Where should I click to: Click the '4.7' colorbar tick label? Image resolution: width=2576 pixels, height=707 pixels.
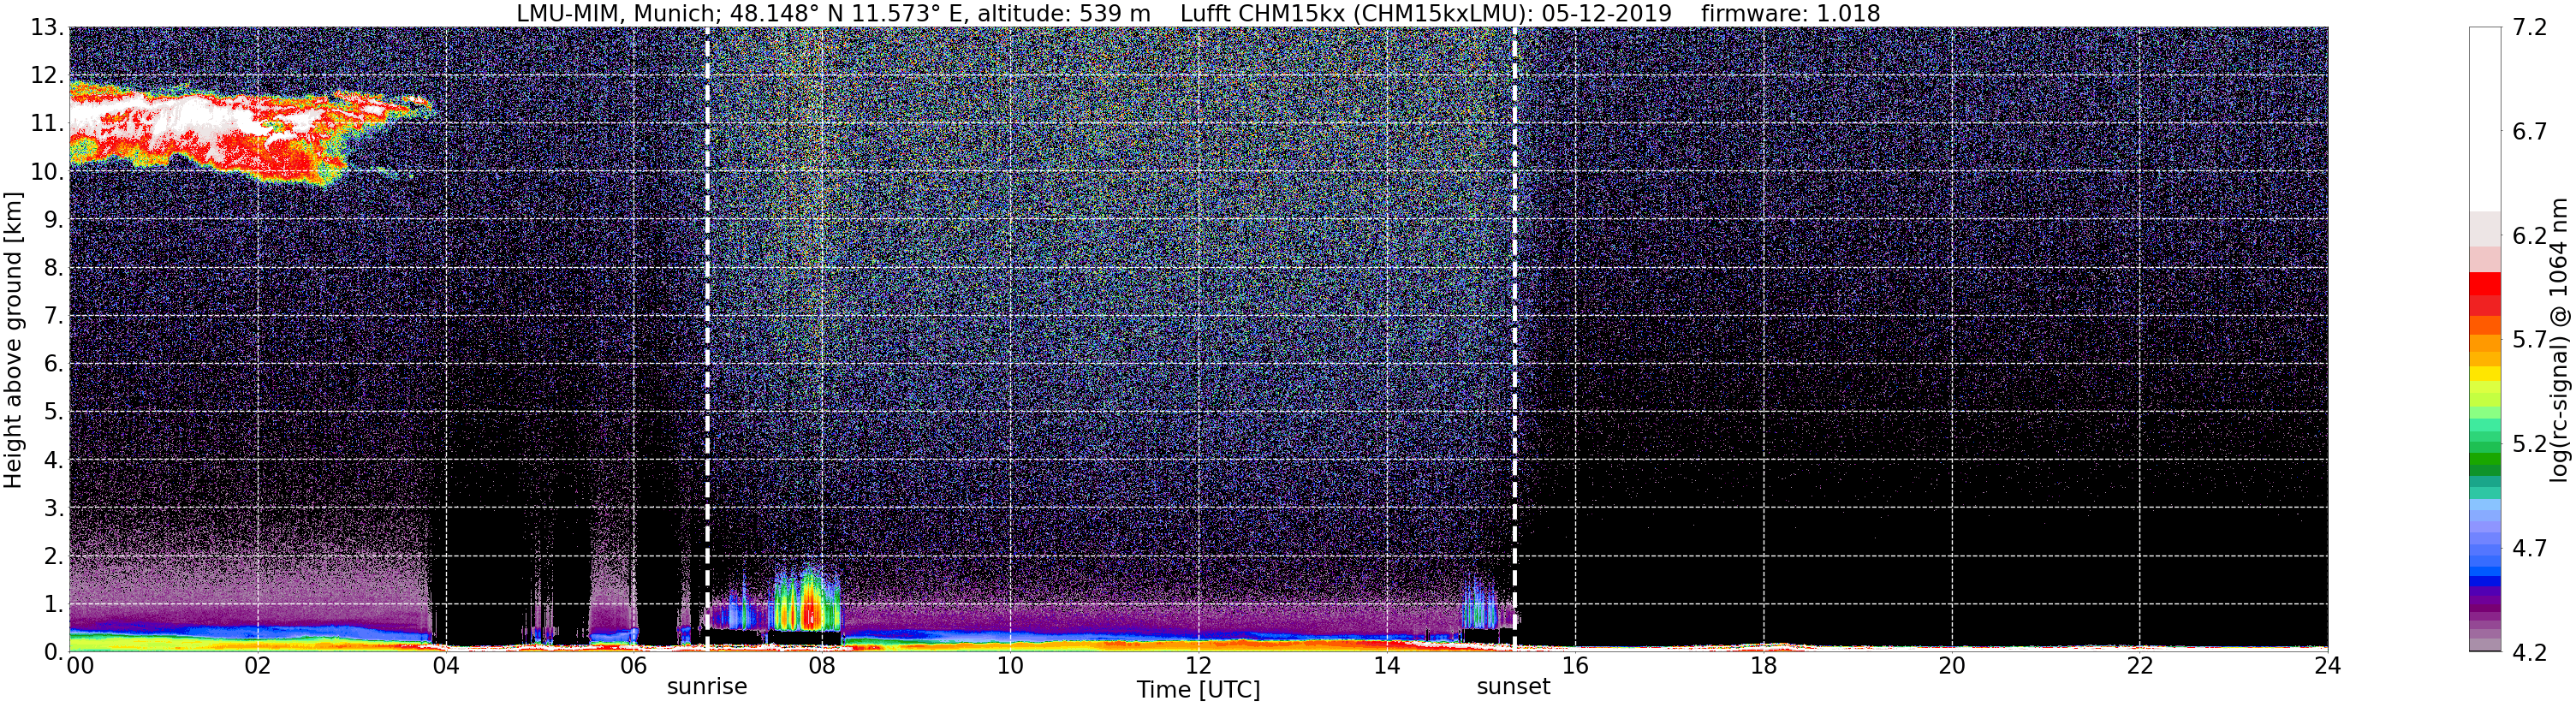(x=2529, y=548)
